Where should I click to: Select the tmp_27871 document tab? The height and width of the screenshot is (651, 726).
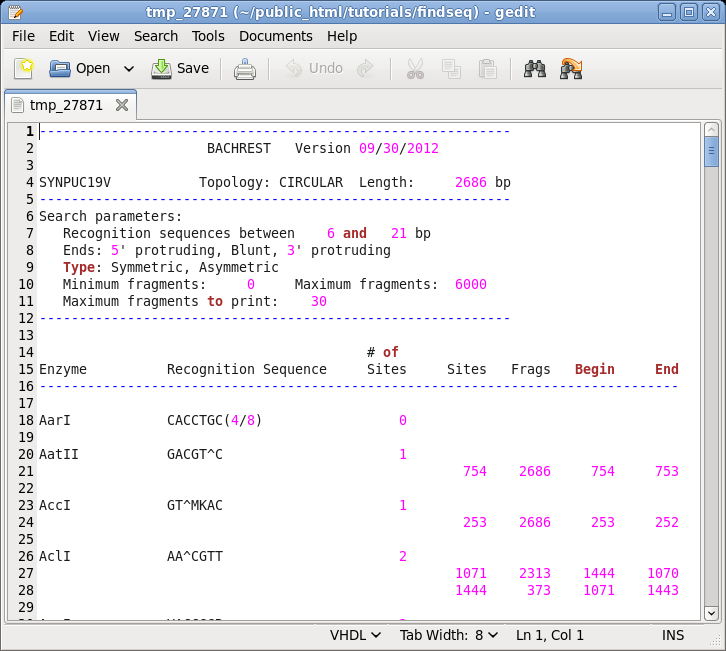[x=66, y=105]
